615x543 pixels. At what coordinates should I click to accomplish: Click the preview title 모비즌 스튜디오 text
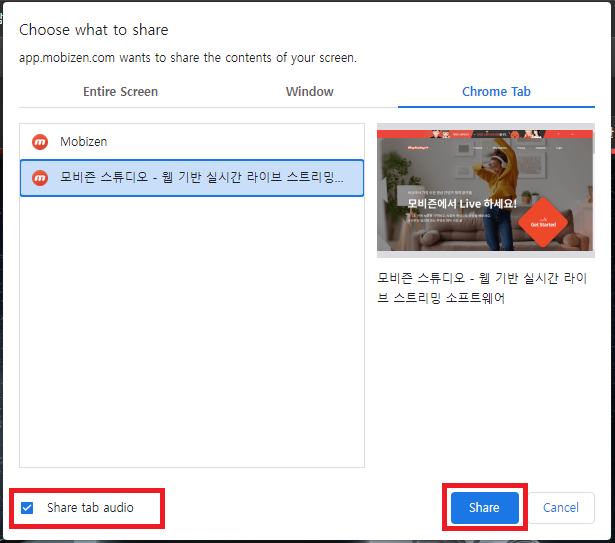[482, 288]
